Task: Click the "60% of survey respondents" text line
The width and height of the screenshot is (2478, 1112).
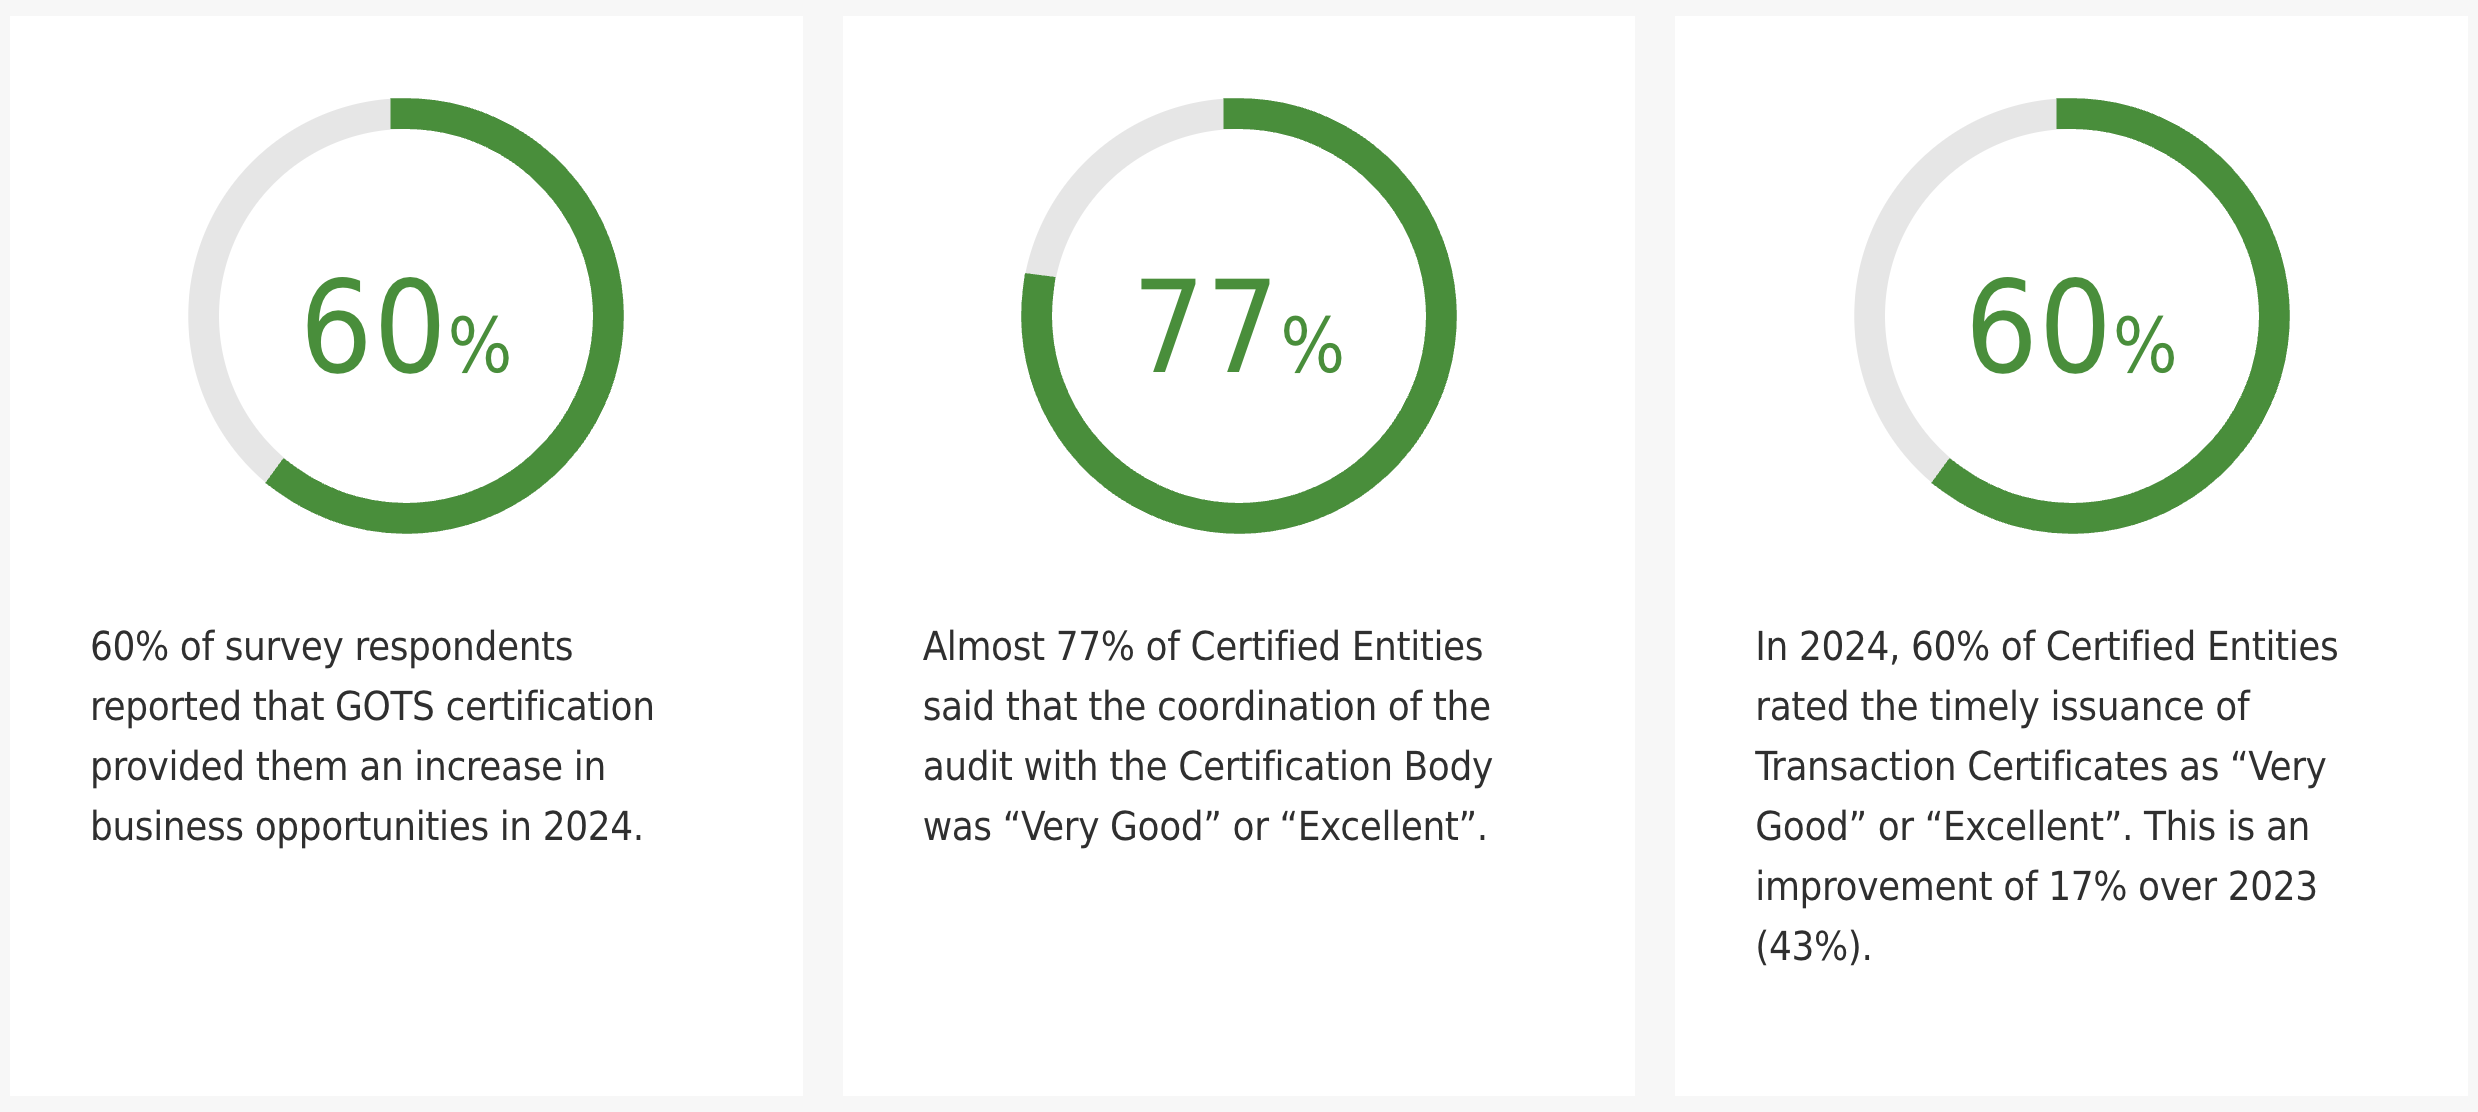Action: (x=331, y=647)
